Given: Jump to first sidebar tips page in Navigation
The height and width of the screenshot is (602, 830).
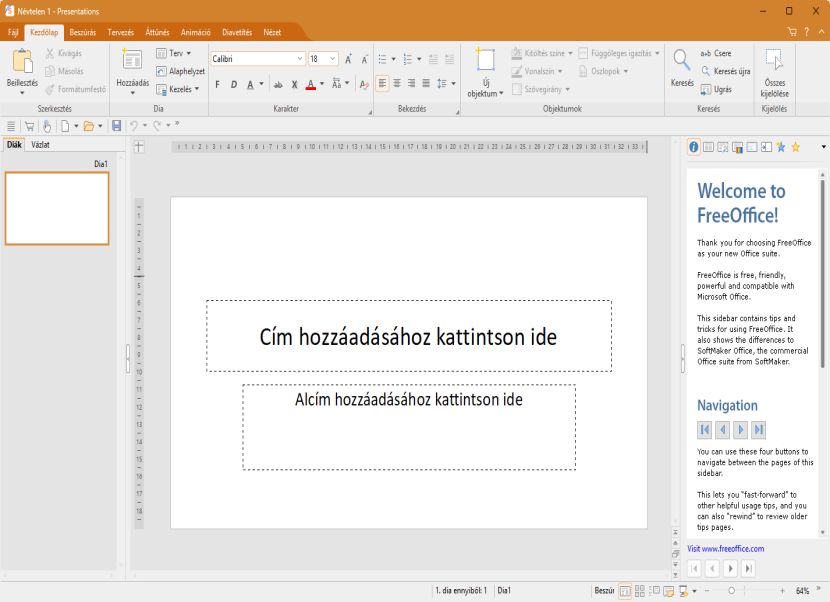Looking at the screenshot, I should point(705,429).
